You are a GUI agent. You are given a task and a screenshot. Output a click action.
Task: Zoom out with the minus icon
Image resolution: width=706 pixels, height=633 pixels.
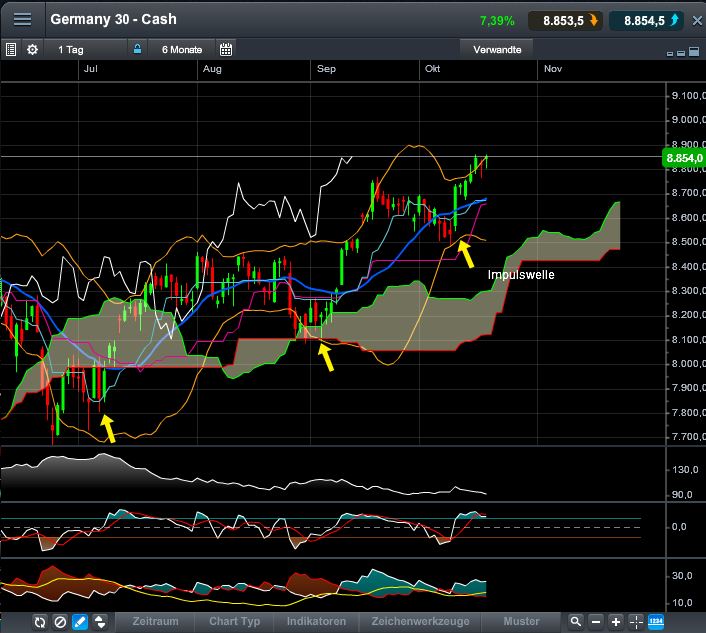click(x=596, y=622)
